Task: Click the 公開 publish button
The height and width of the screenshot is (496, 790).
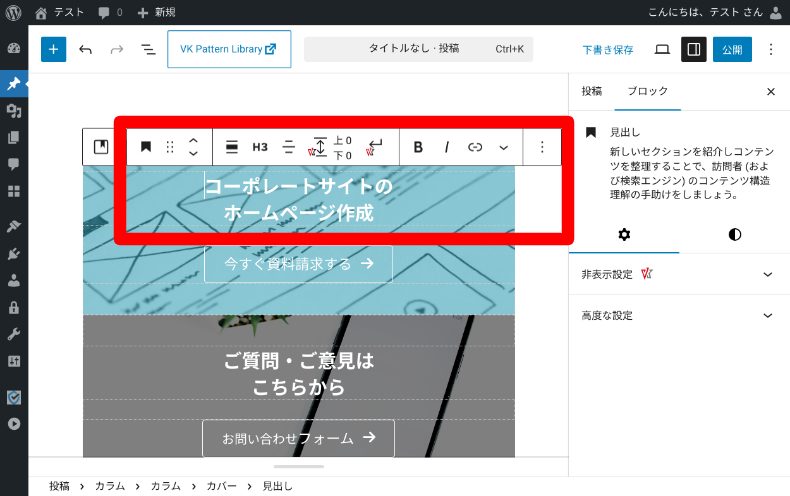Action: pos(732,49)
